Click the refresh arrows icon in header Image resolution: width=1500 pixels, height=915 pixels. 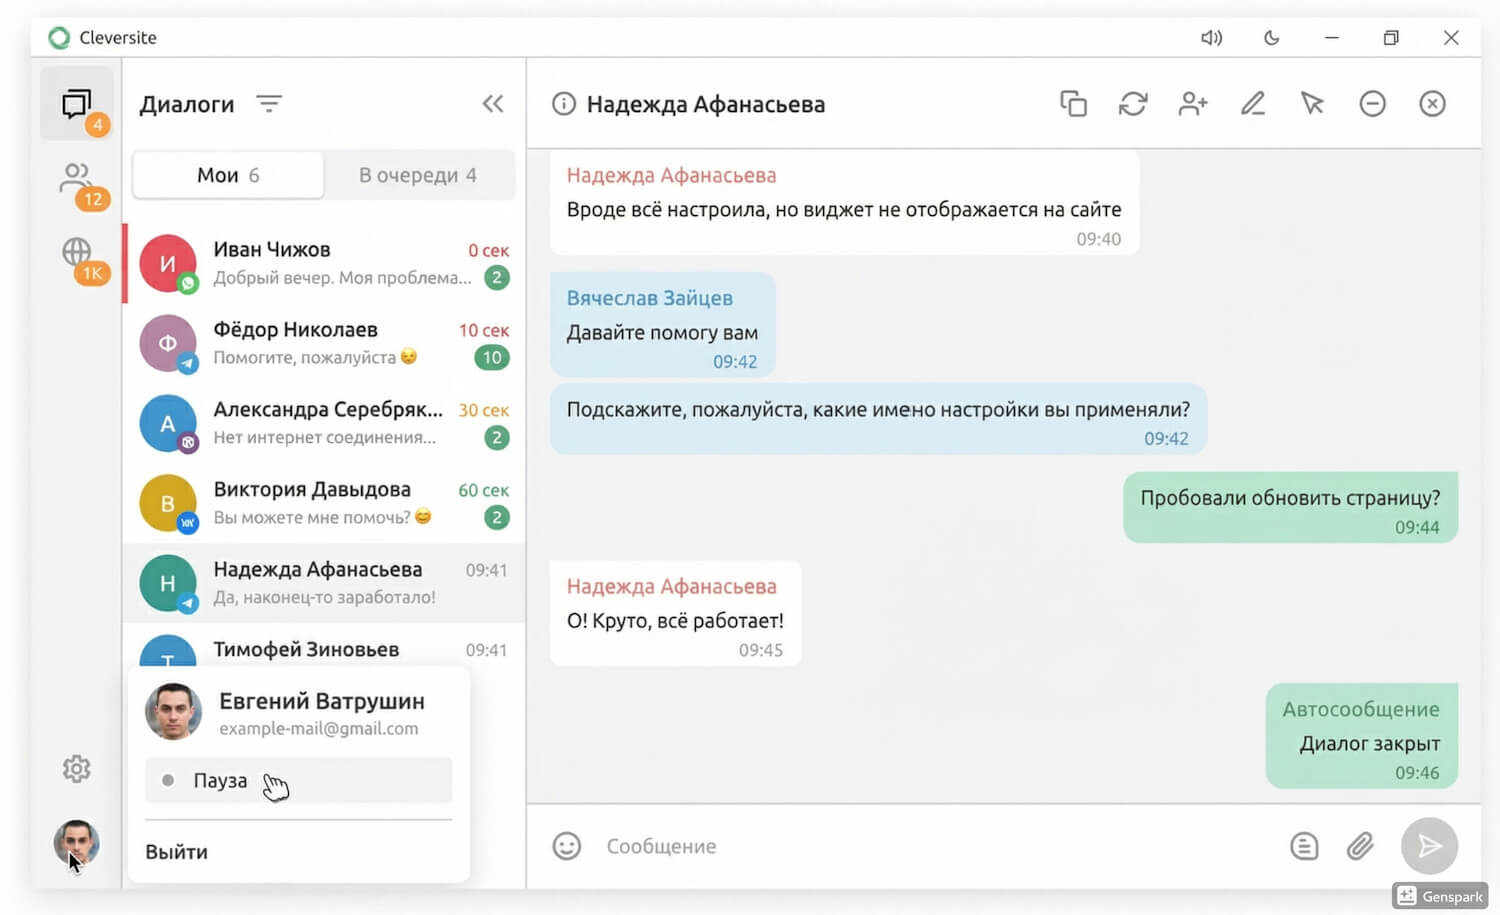[1133, 104]
